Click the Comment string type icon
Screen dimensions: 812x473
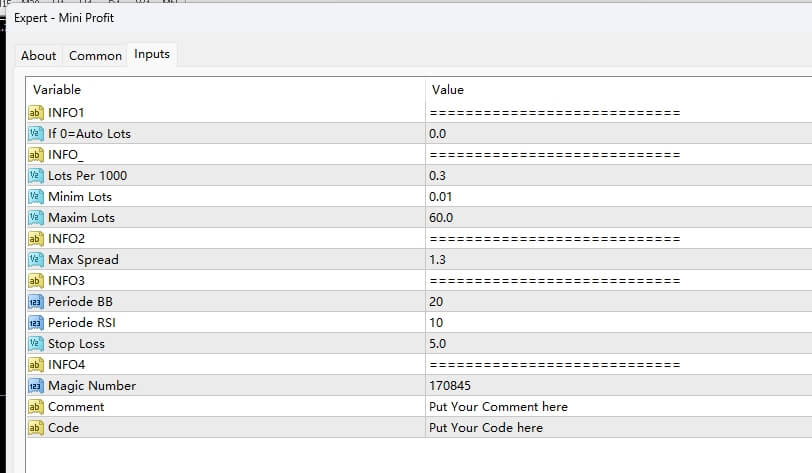coord(35,406)
